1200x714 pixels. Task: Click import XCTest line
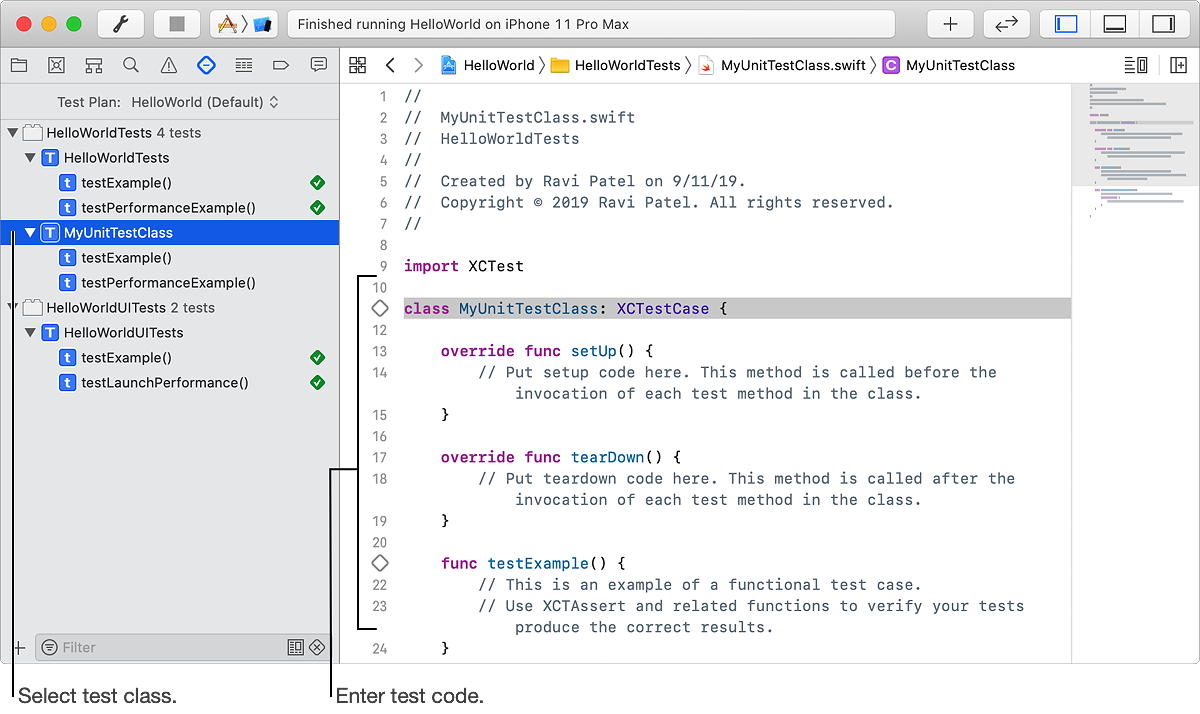pyautogui.click(x=464, y=266)
